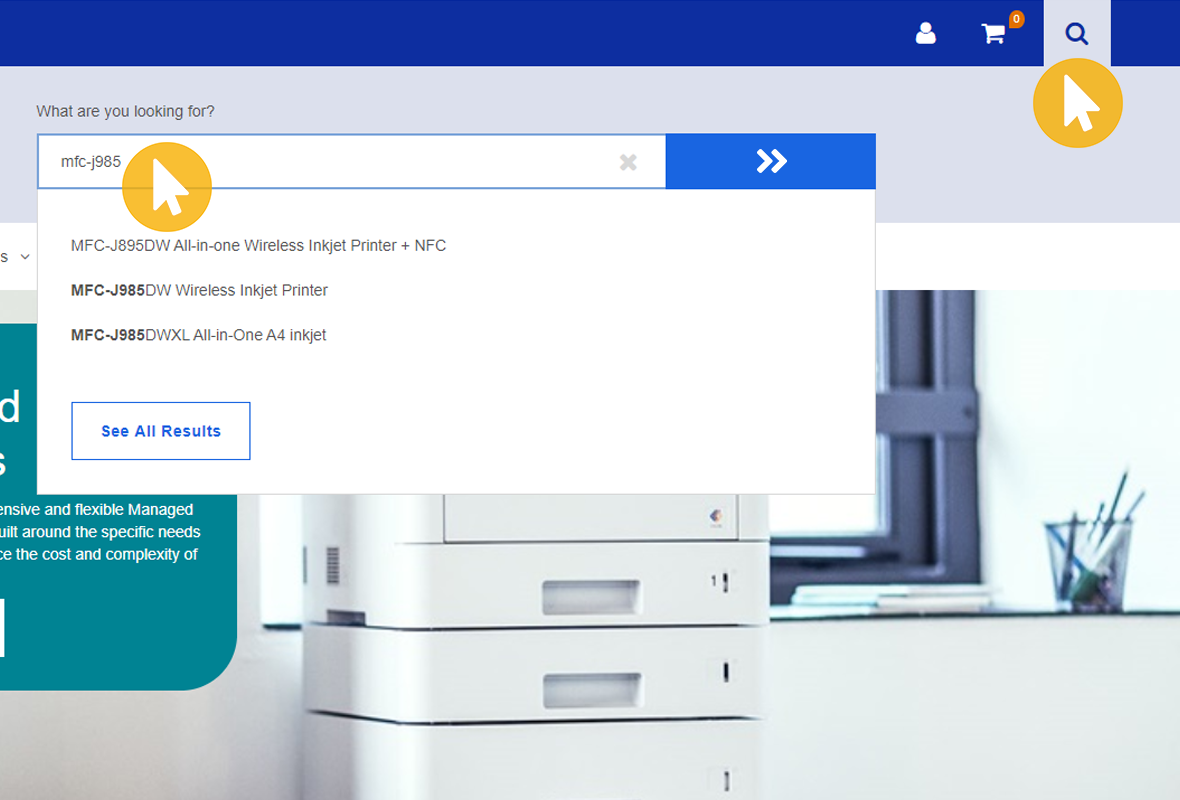Viewport: 1180px width, 800px height.
Task: Click See All Results button
Action: click(161, 431)
